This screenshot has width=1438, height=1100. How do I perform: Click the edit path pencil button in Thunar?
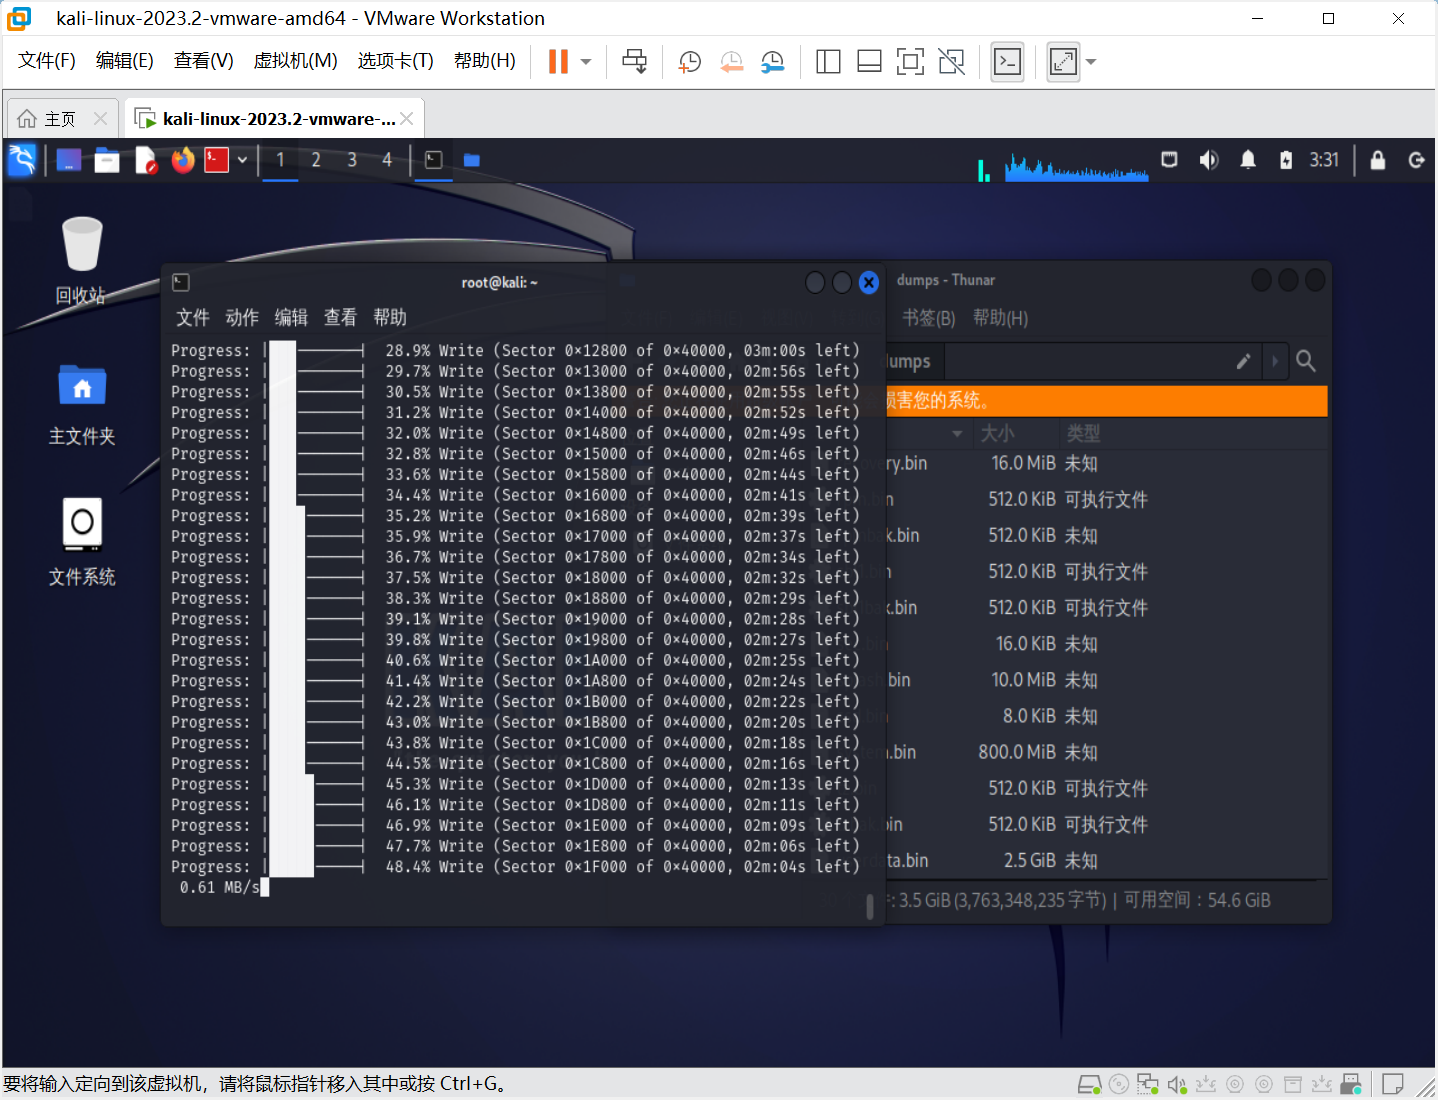[x=1243, y=361]
